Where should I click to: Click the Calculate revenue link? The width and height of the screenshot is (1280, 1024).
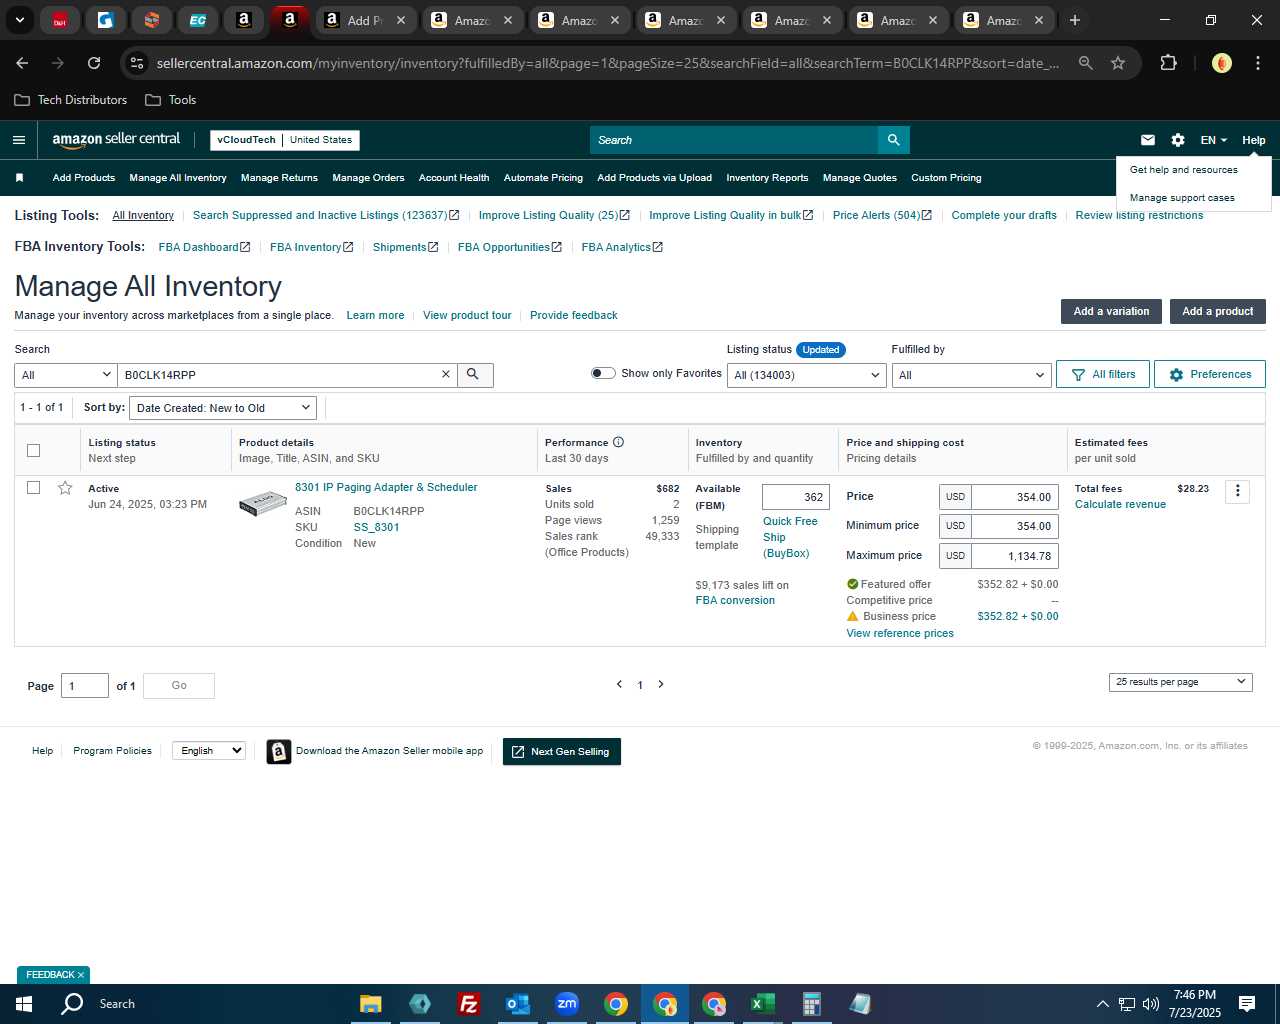tap(1120, 504)
